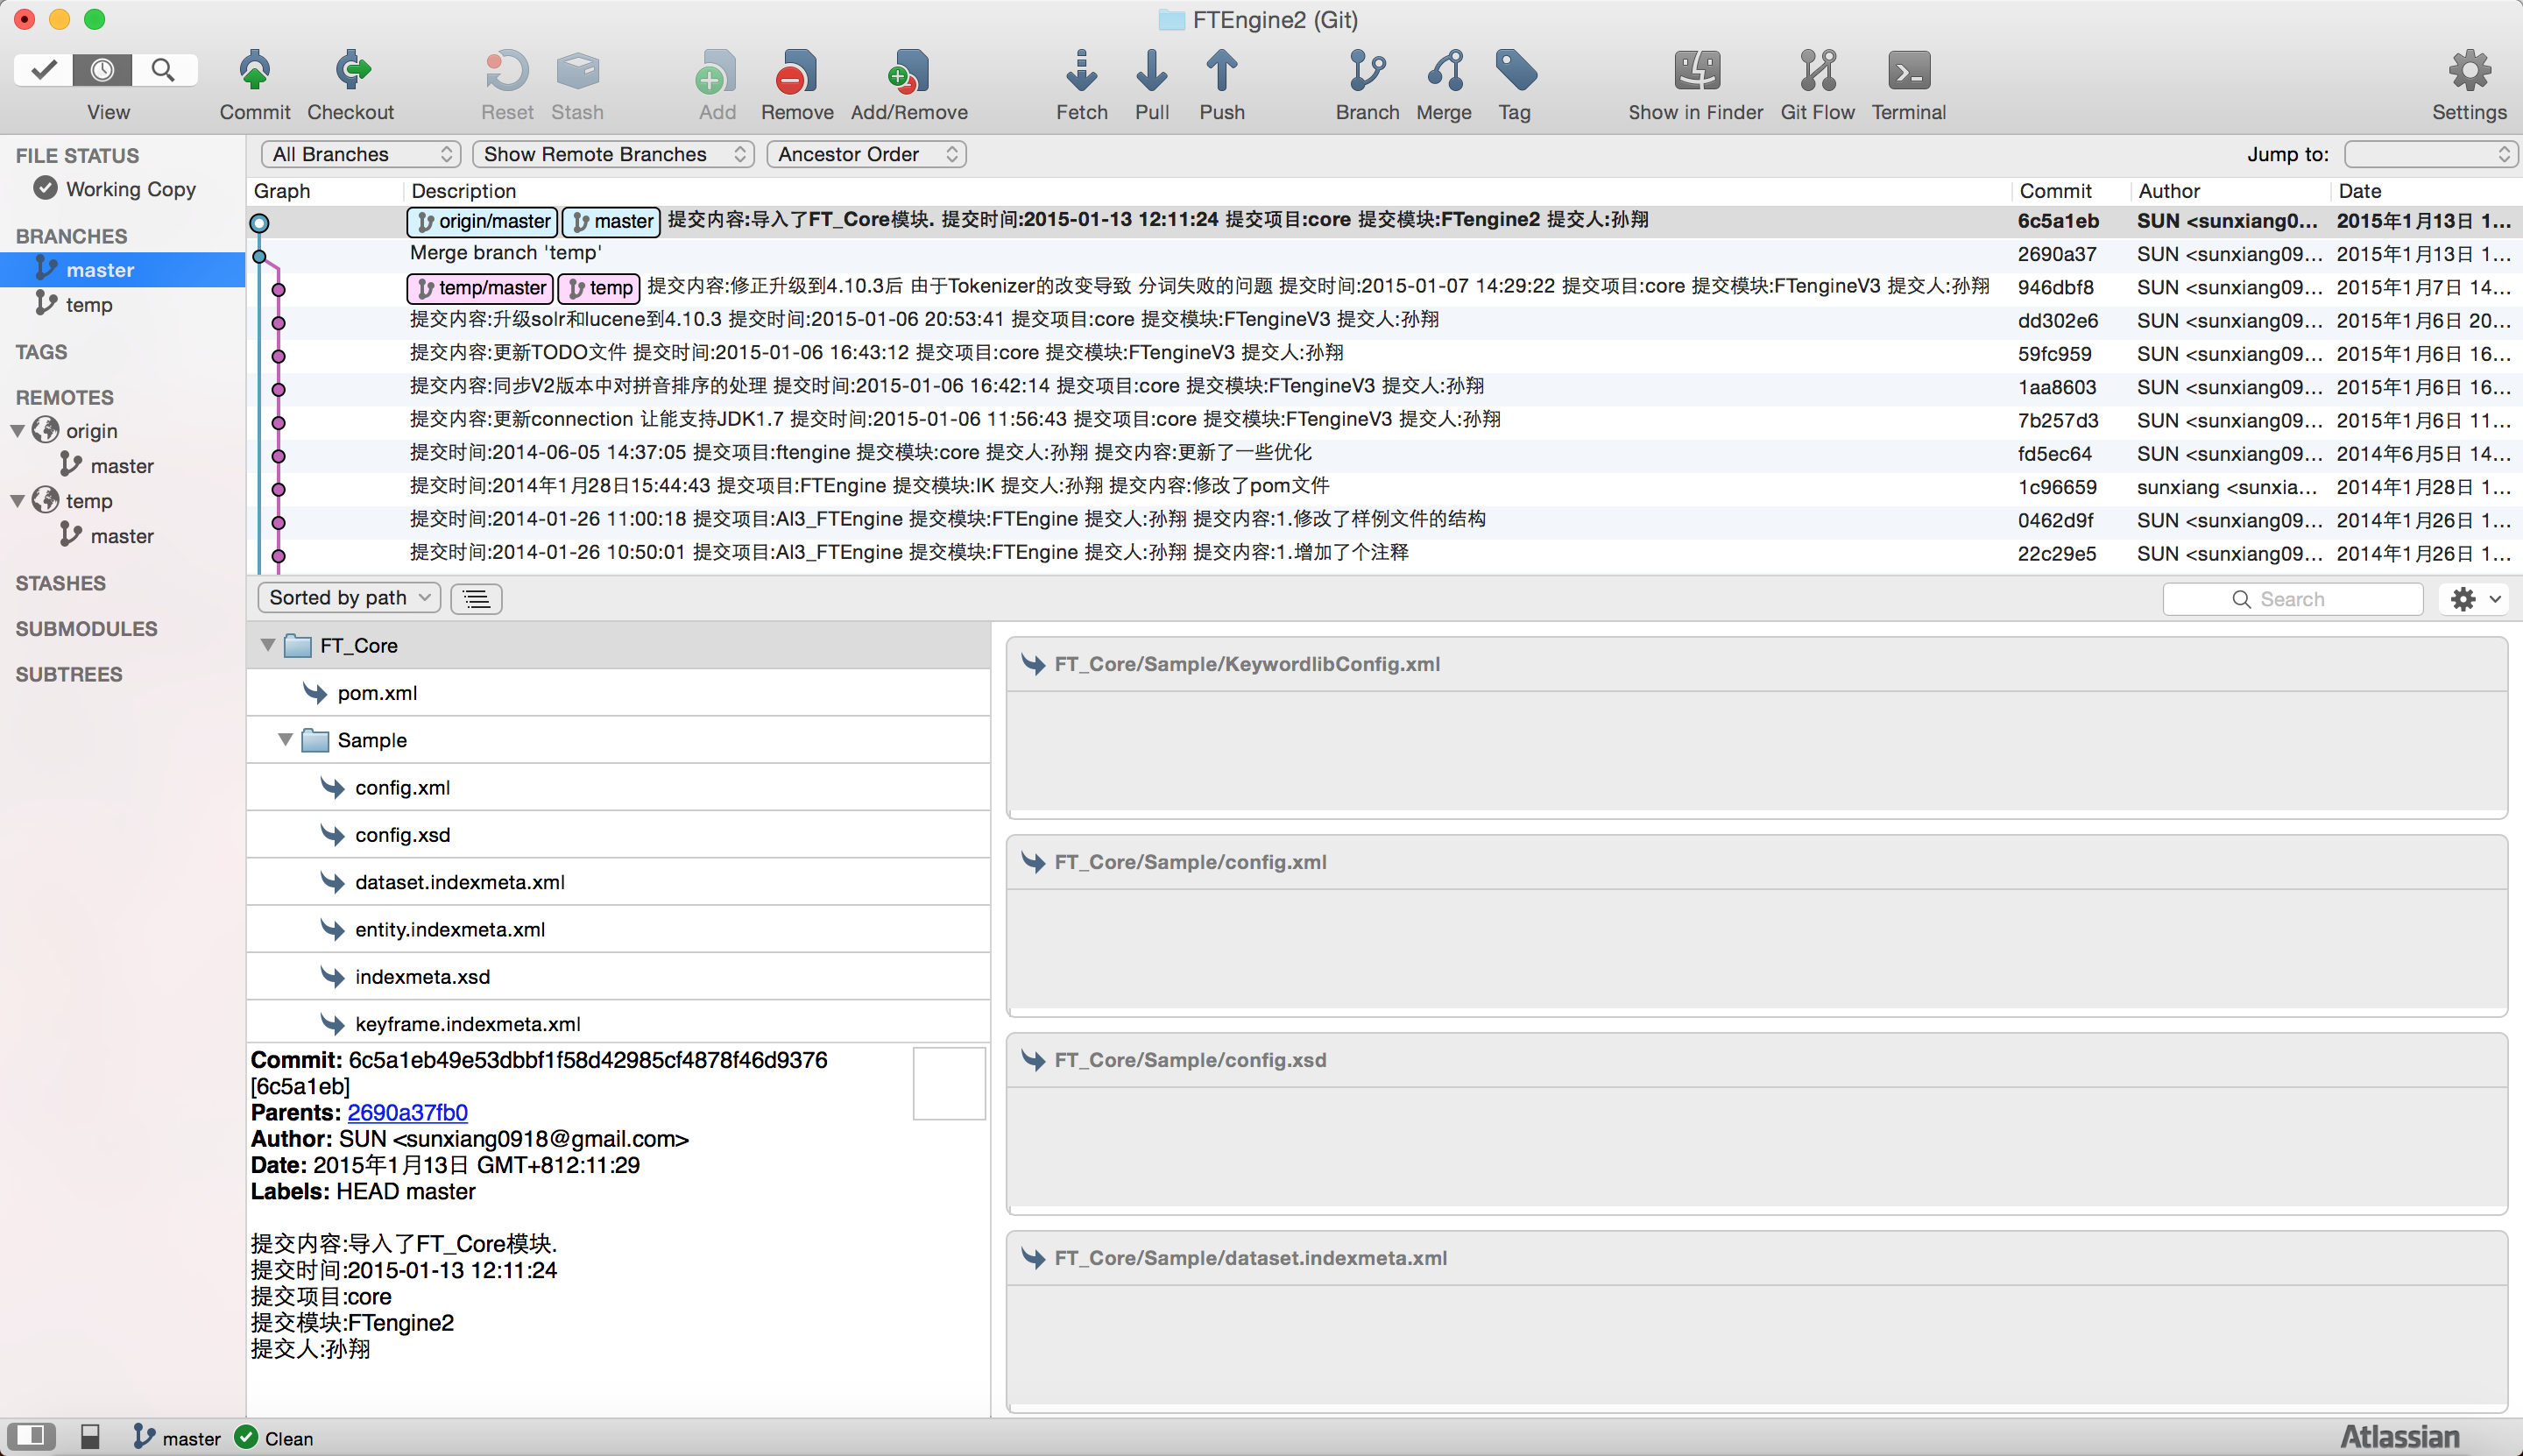Launch Terminal from the toolbar
This screenshot has height=1456, width=2523.
1908,72
